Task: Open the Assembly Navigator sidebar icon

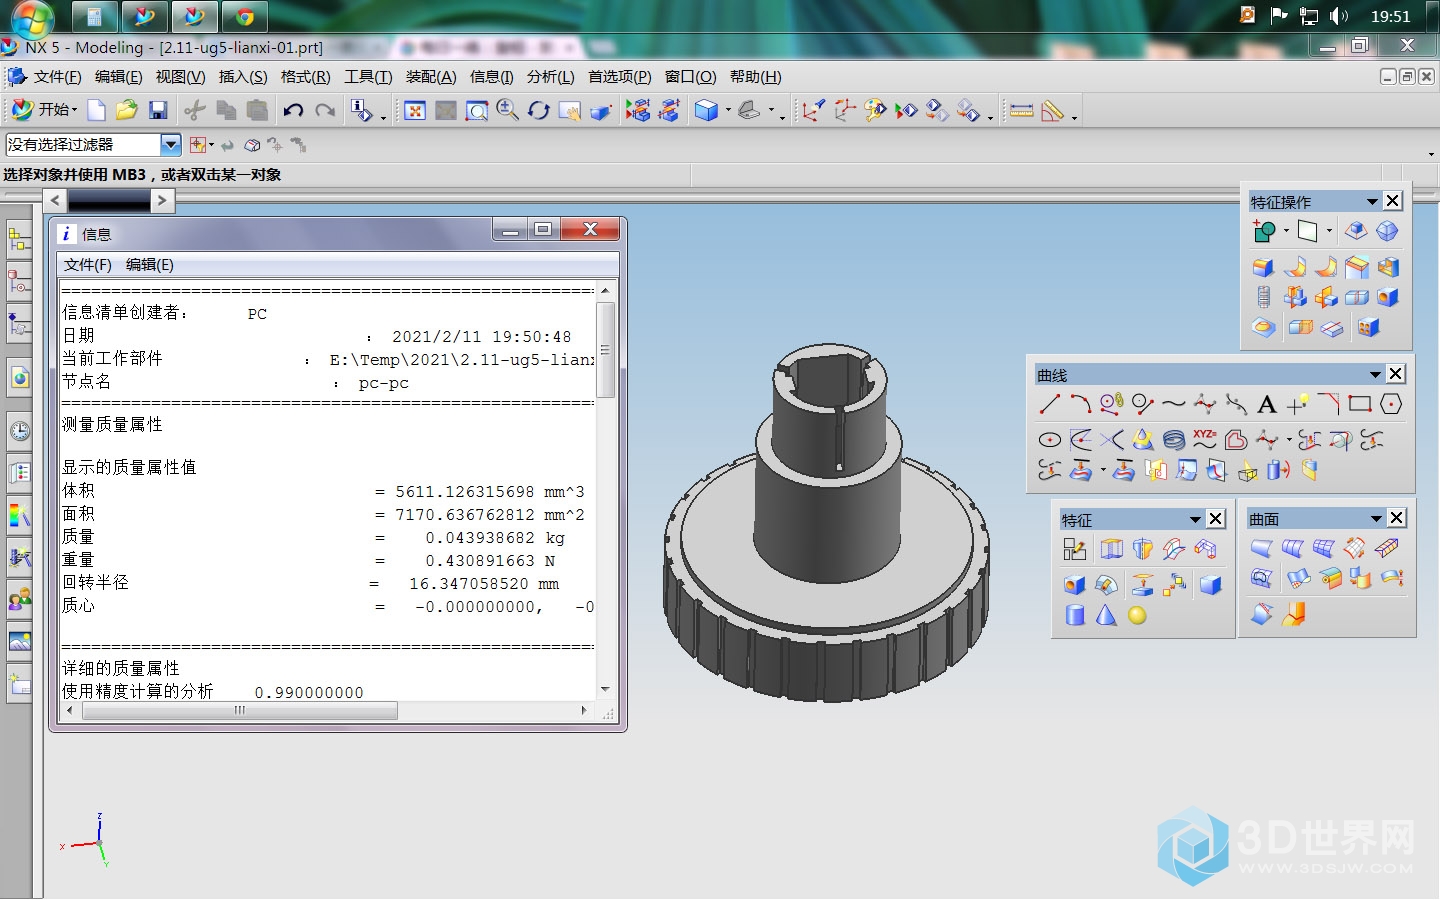Action: (19, 240)
